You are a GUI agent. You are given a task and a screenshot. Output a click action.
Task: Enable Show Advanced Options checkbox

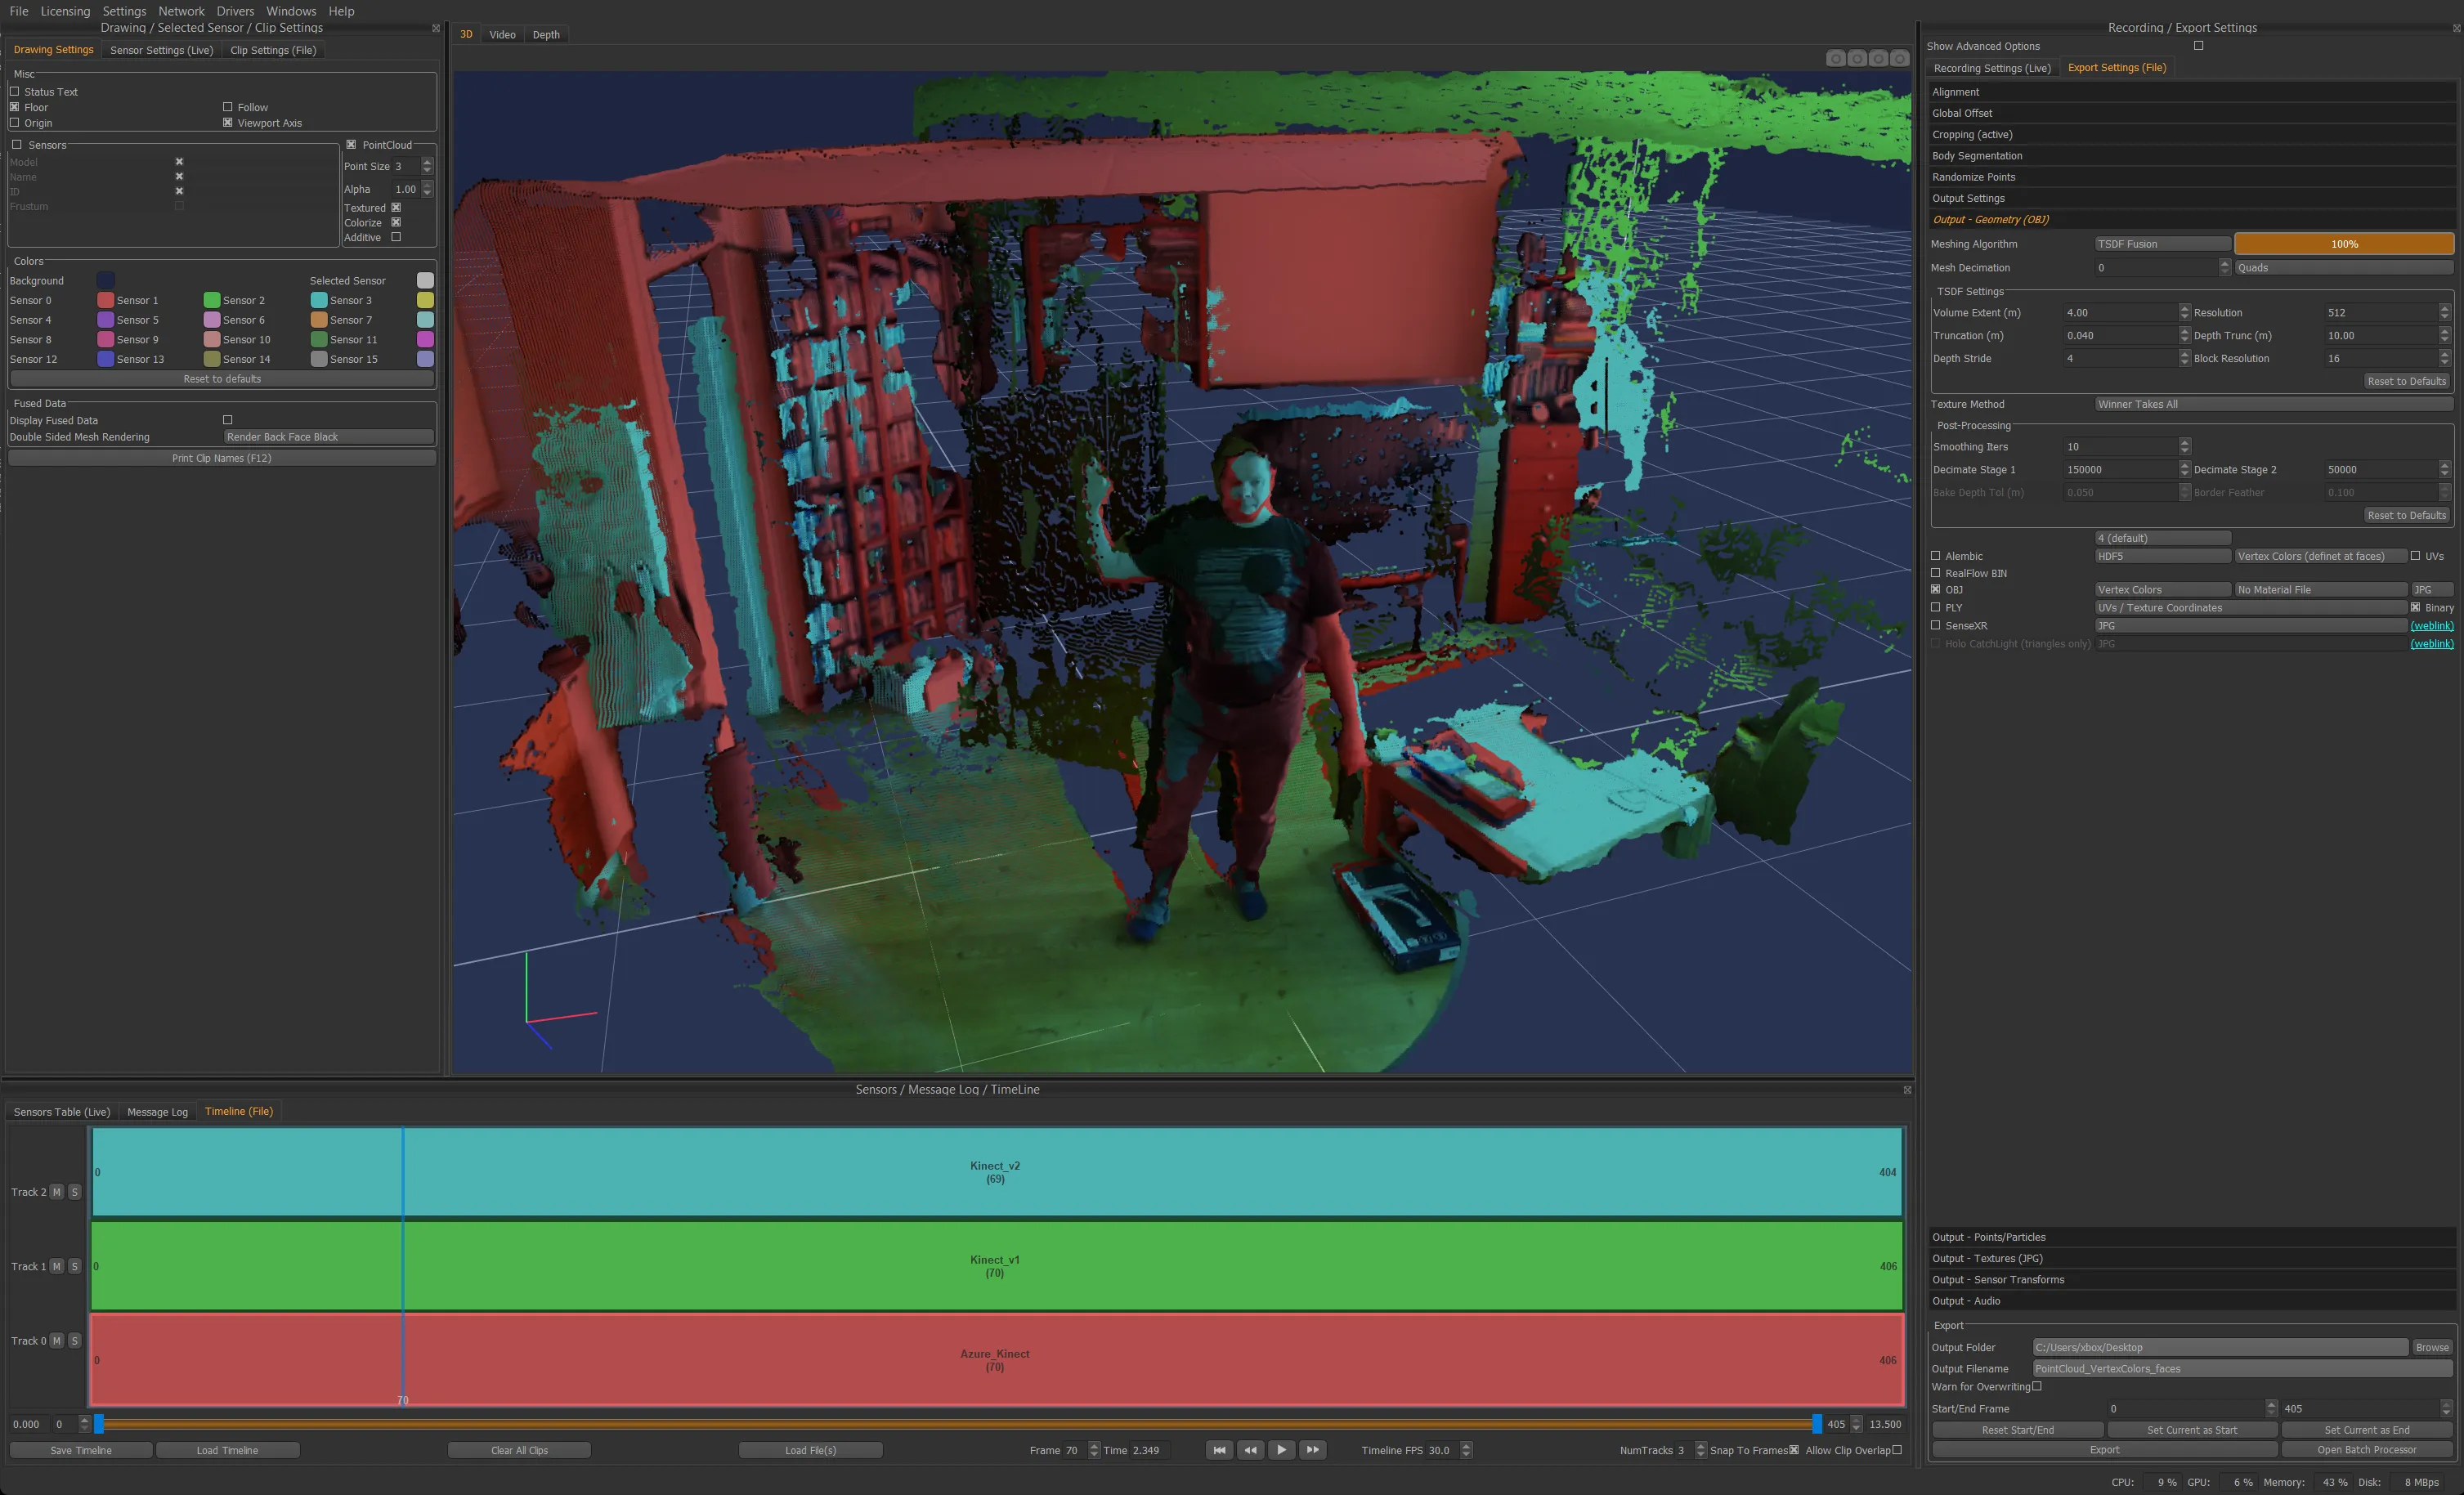tap(2198, 46)
